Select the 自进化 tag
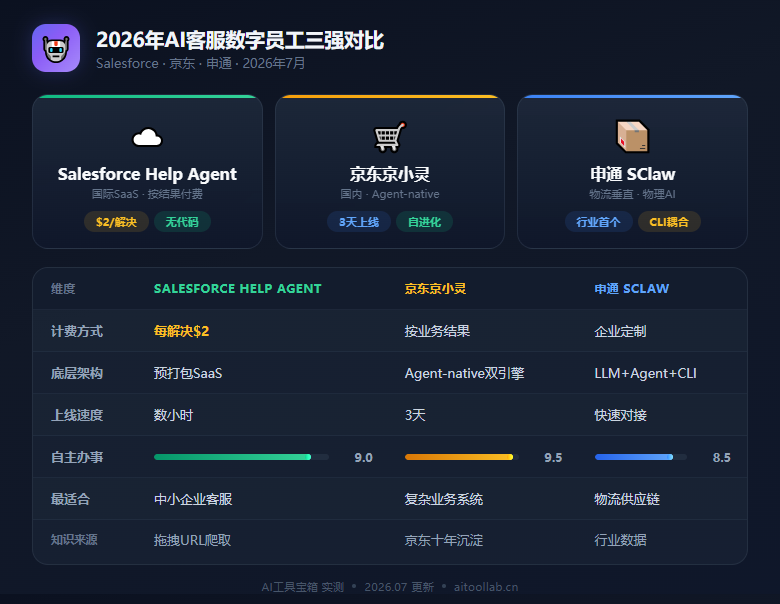Screen dimensions: 780x604 coord(424,222)
